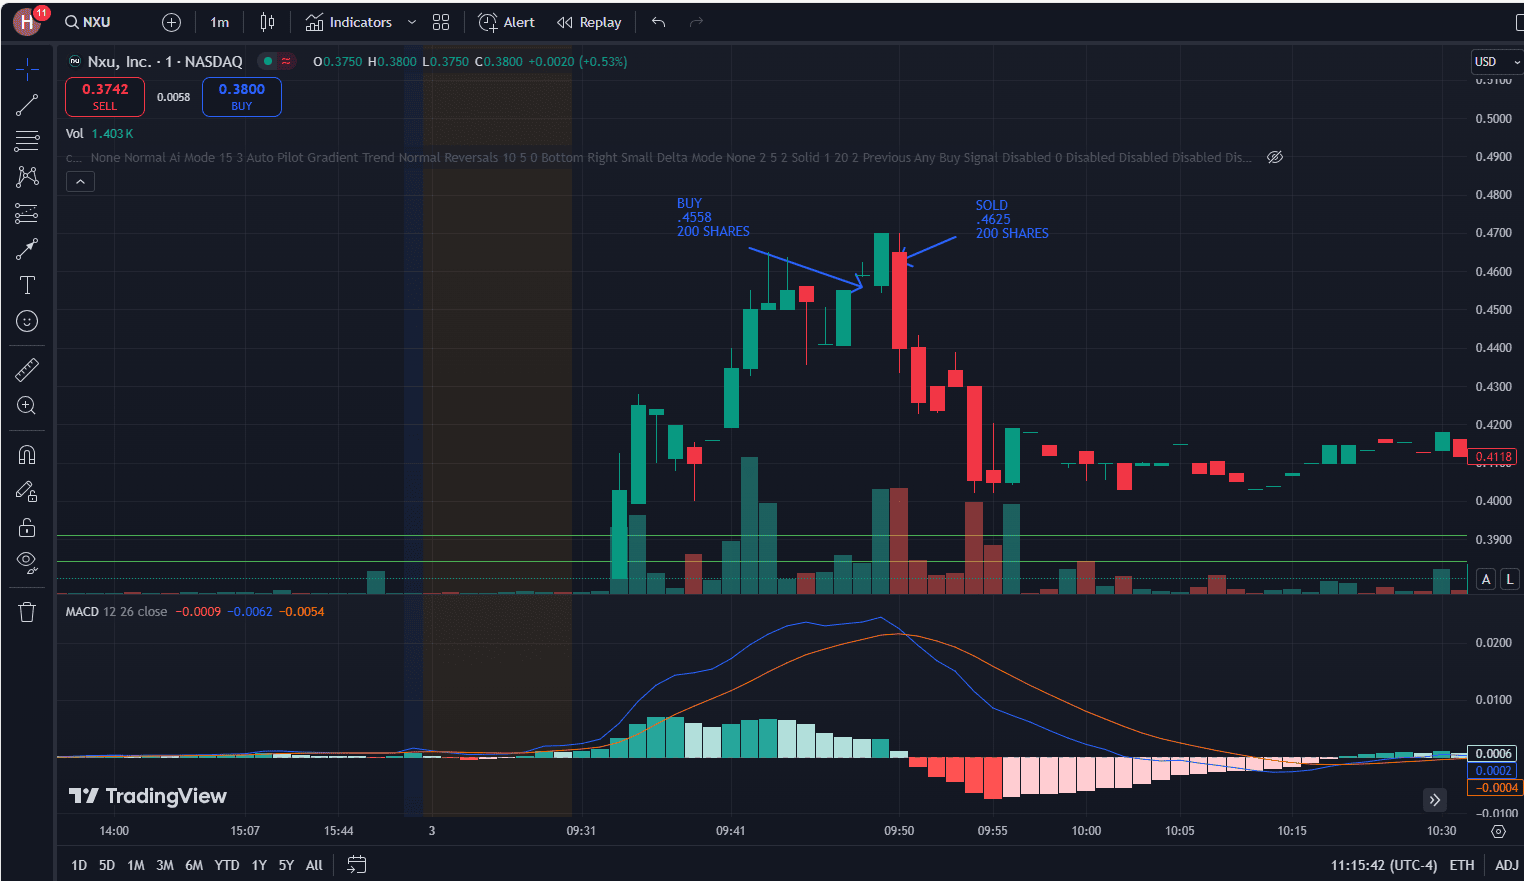Open the USD currency dropdown
1524x881 pixels.
tap(1495, 61)
